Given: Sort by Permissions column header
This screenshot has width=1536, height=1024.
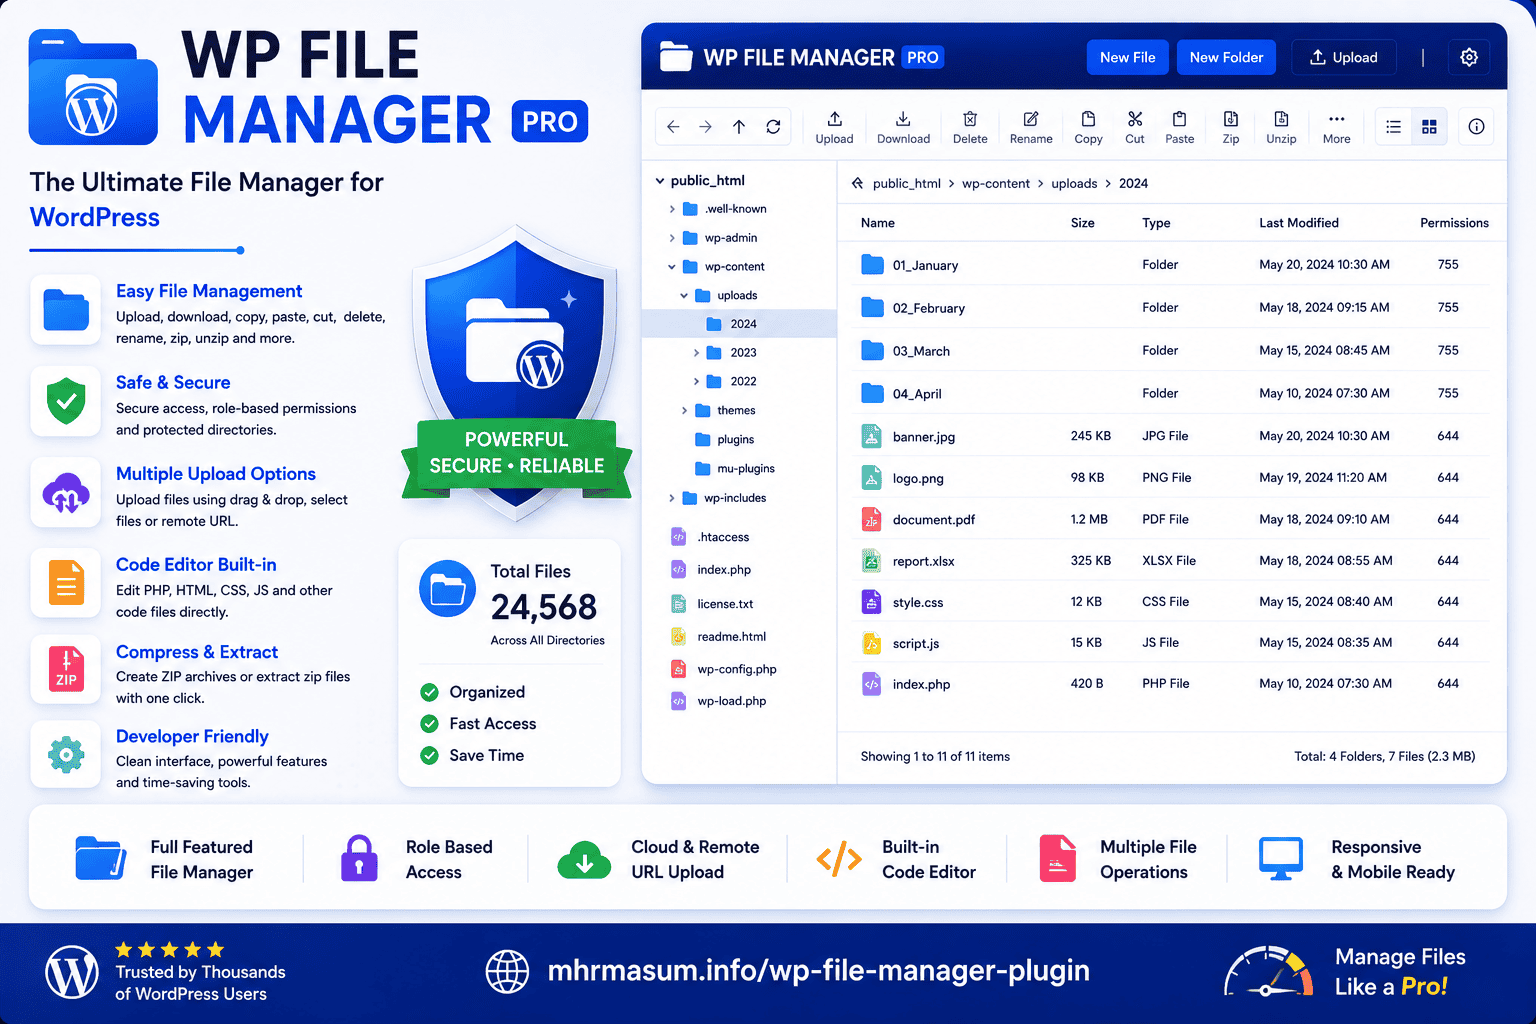Looking at the screenshot, I should pos(1454,223).
